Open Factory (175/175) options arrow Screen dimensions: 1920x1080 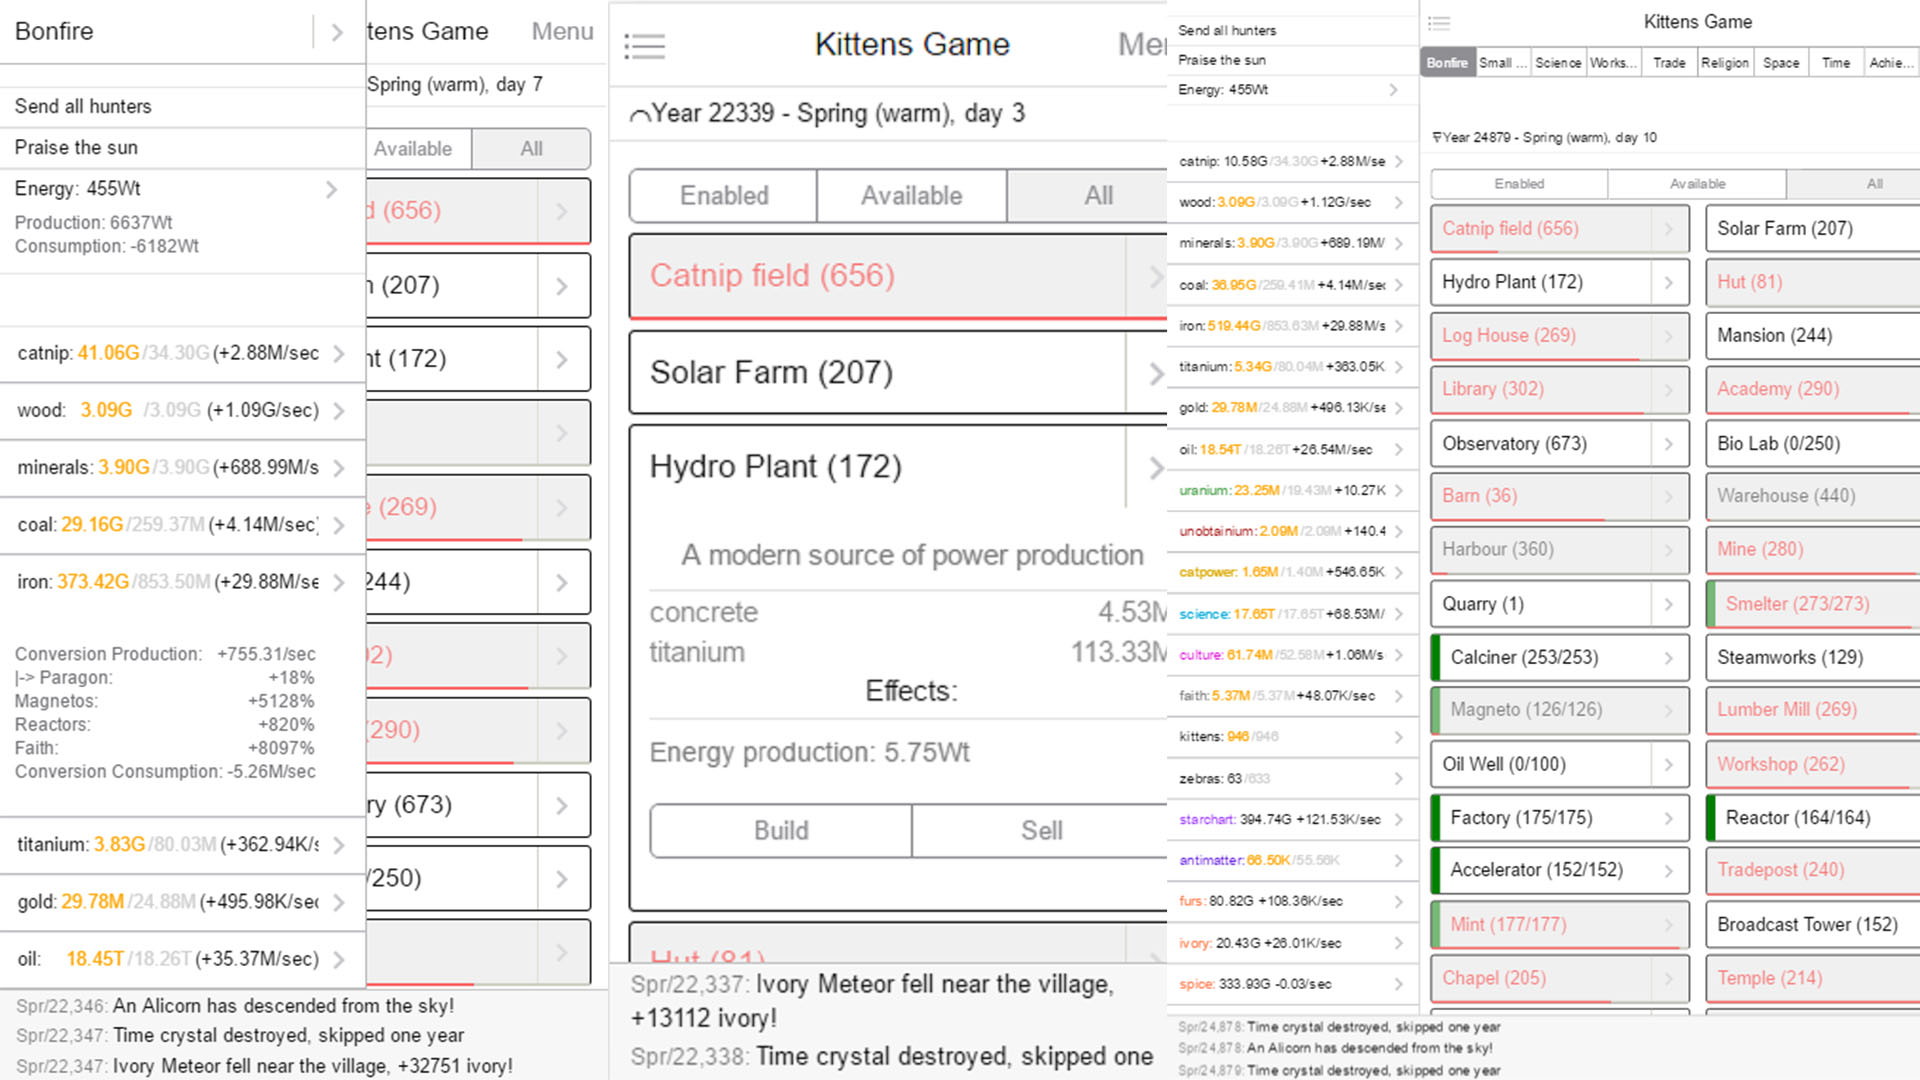(x=1669, y=818)
